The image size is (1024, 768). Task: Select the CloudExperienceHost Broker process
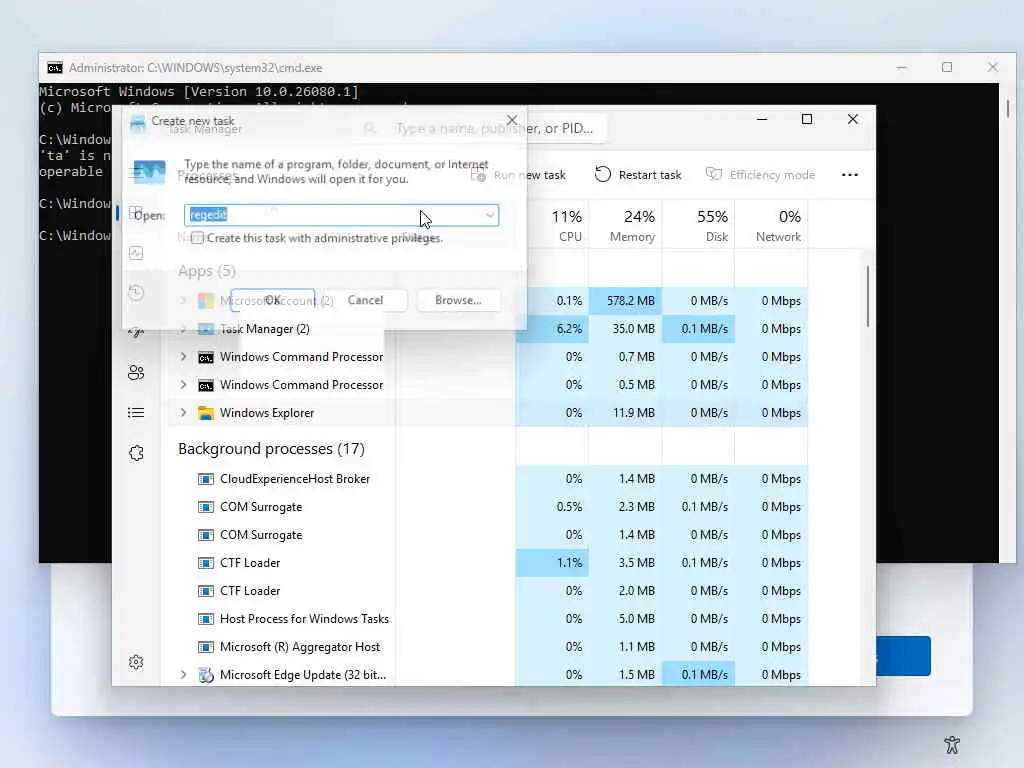(487, 479)
